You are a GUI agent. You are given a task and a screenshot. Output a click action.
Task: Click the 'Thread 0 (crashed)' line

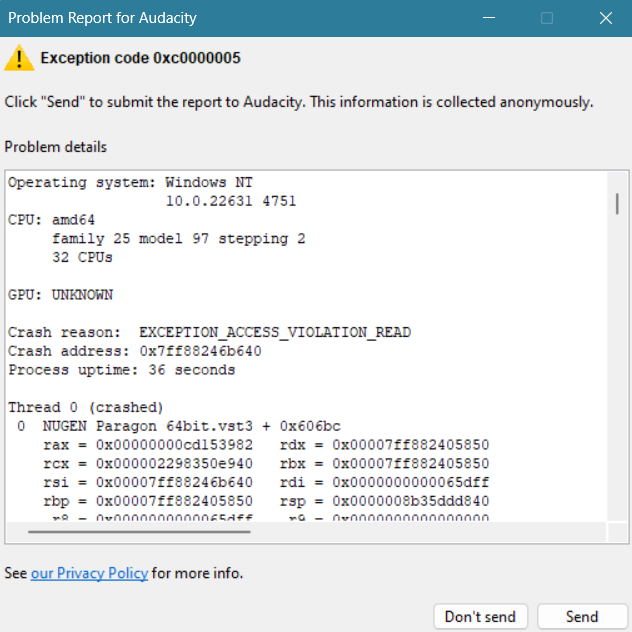pyautogui.click(x=85, y=407)
